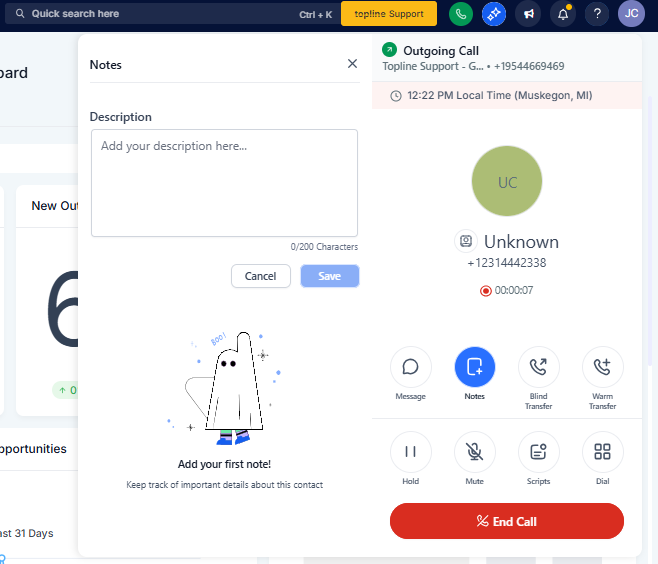End the call

tap(507, 521)
